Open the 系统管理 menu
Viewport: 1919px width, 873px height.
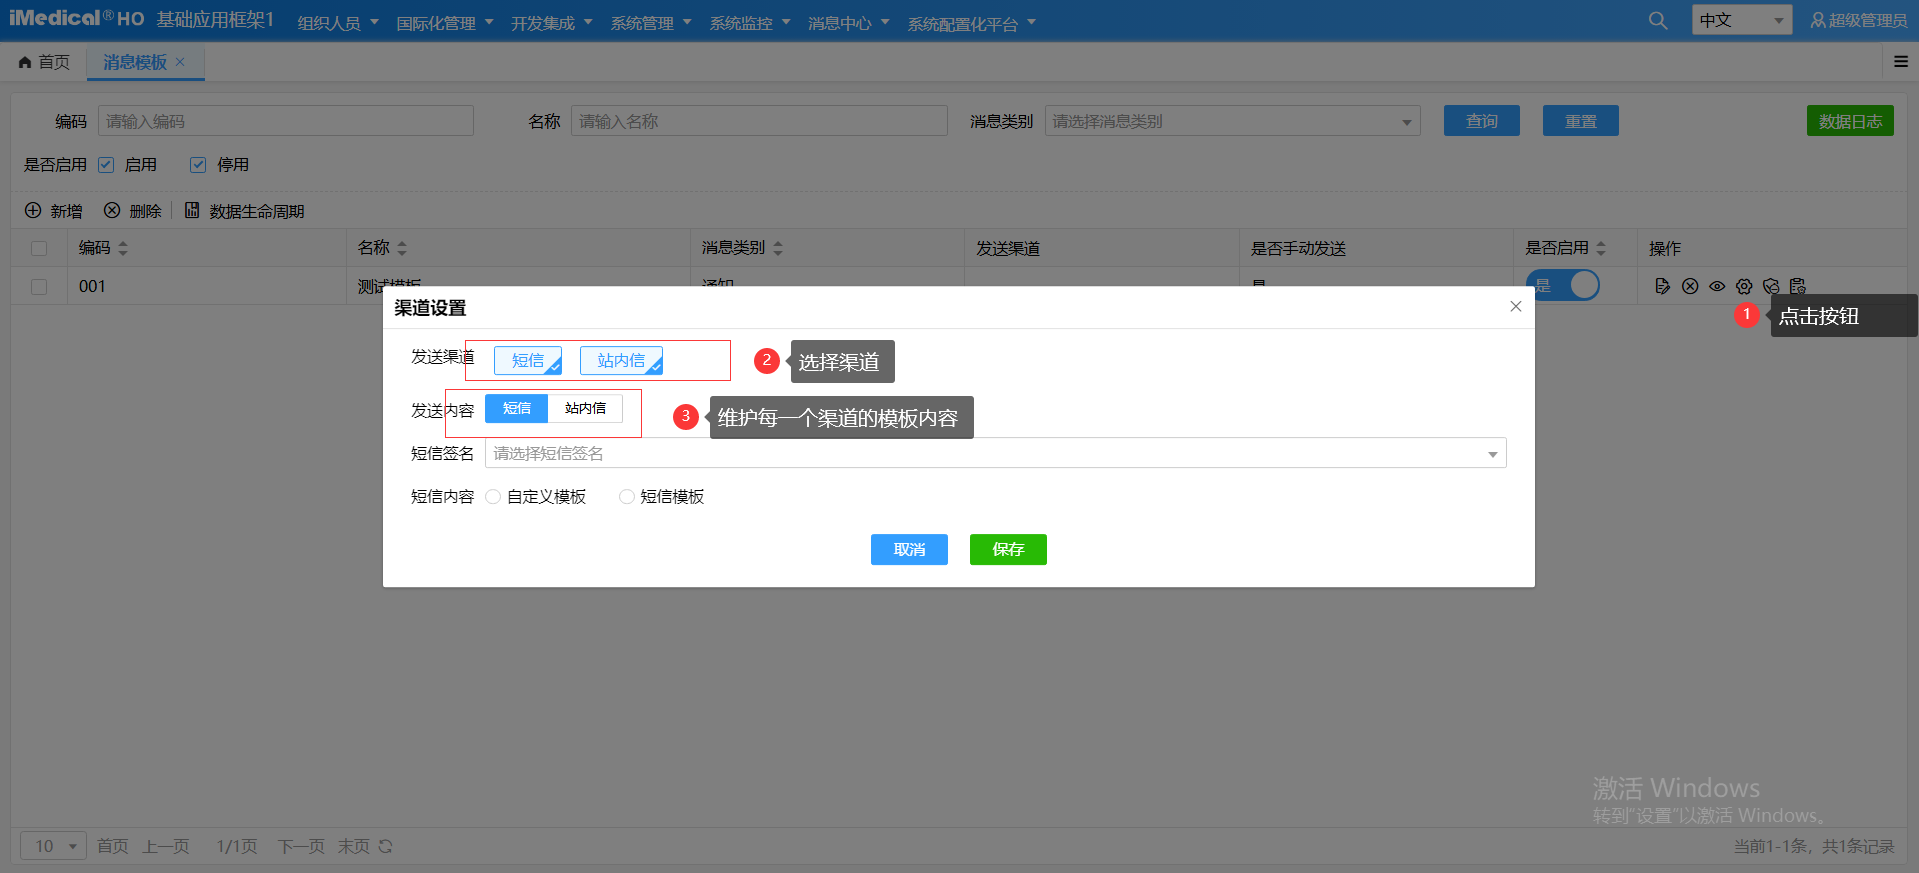[x=650, y=23]
